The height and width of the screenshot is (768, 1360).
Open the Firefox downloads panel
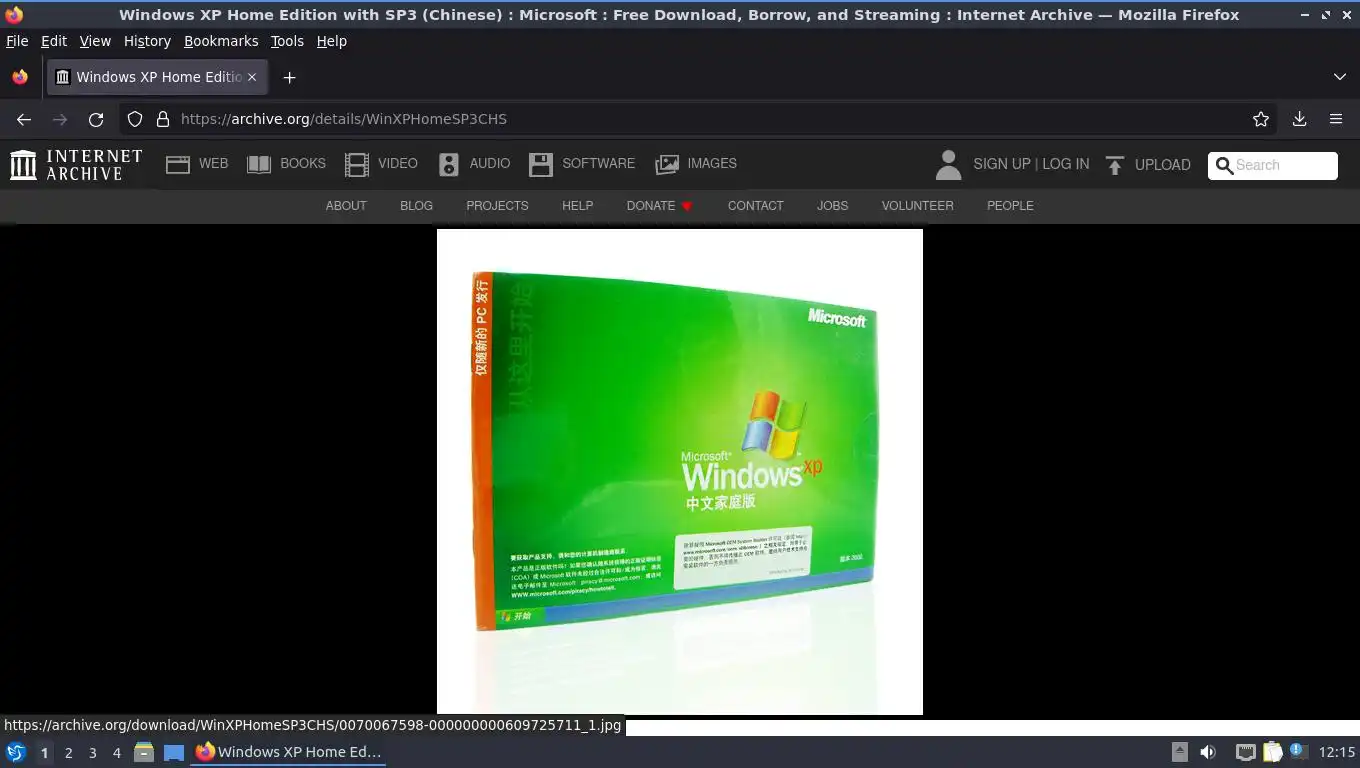point(1299,119)
